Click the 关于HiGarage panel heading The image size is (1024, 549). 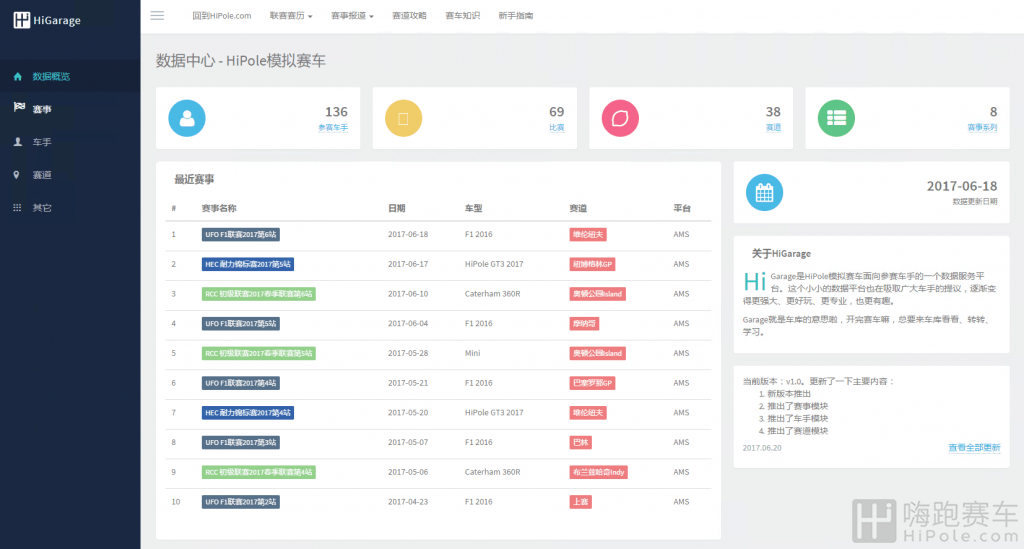click(781, 254)
